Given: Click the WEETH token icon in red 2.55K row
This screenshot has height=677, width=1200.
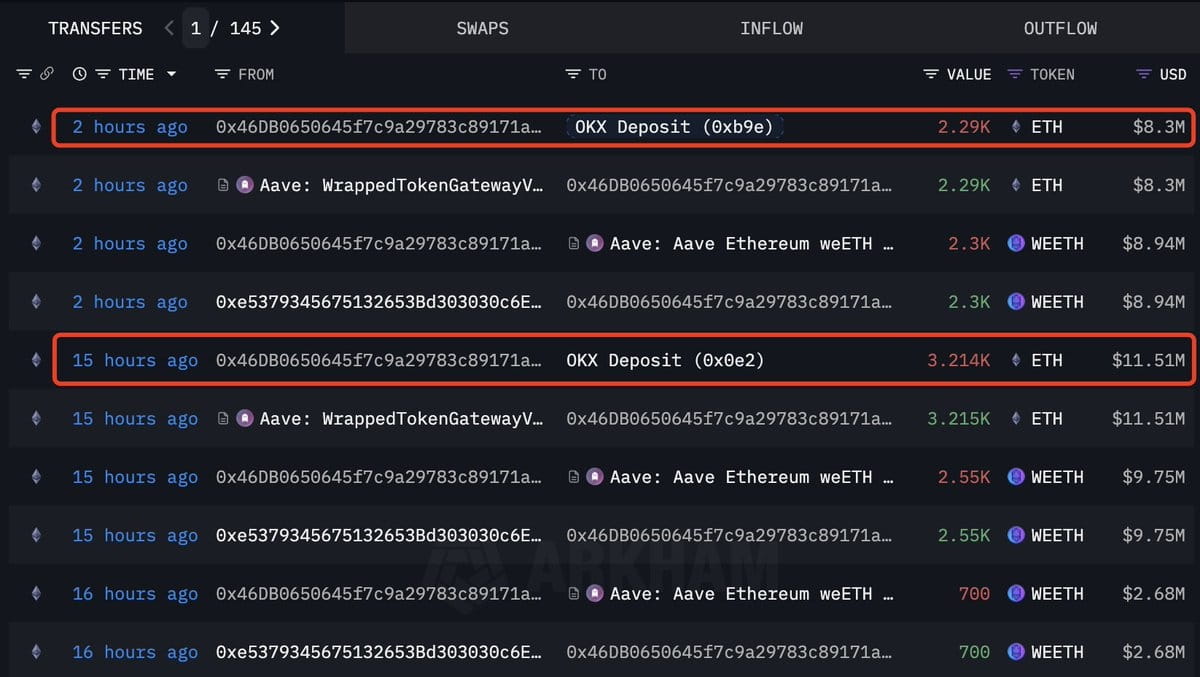Looking at the screenshot, I should click(x=1016, y=477).
